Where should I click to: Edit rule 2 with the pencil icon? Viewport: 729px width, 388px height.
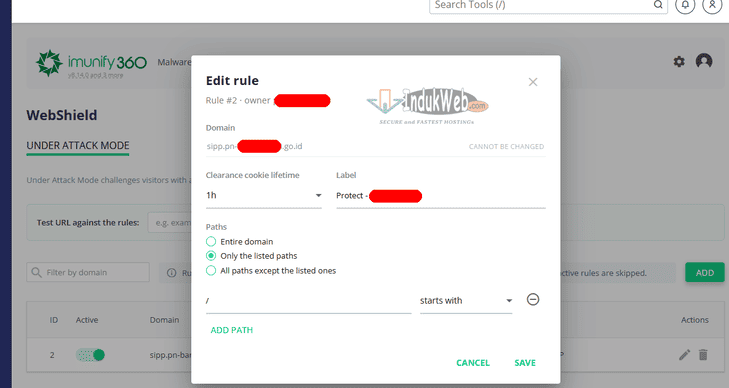pyautogui.click(x=684, y=355)
